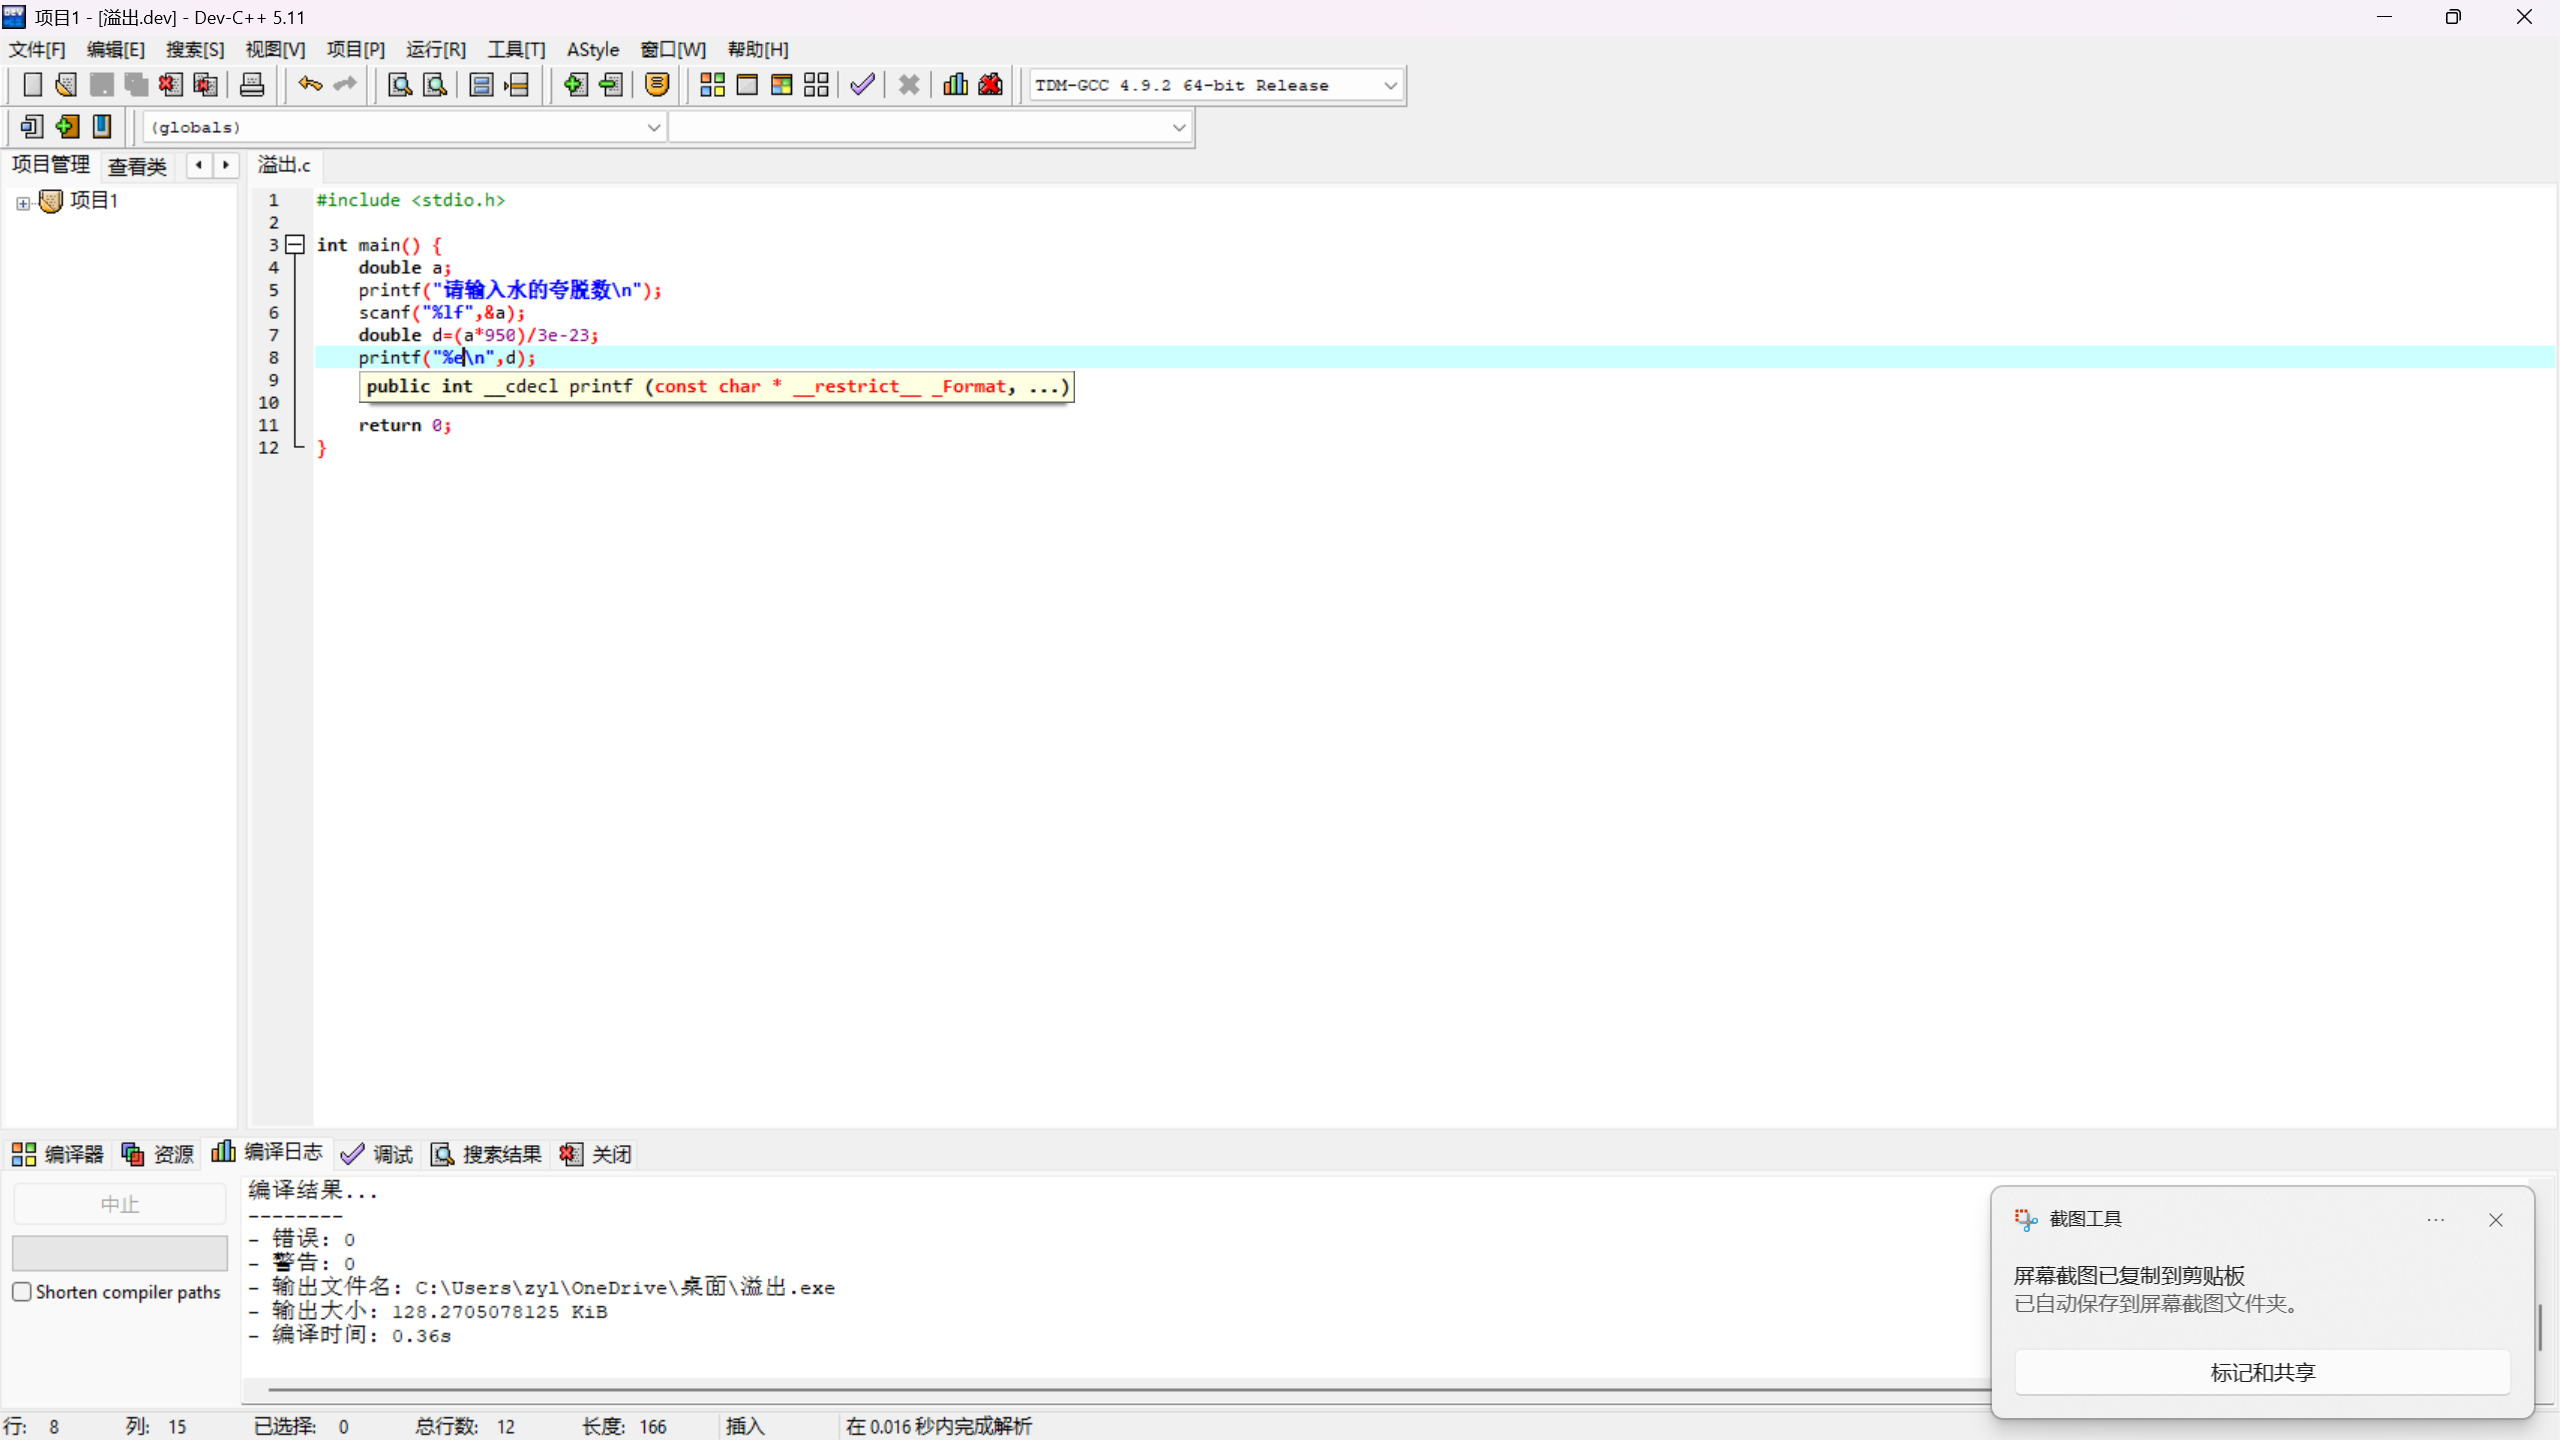Click the New file toolbar icon
2560x1440 pixels.
[32, 85]
